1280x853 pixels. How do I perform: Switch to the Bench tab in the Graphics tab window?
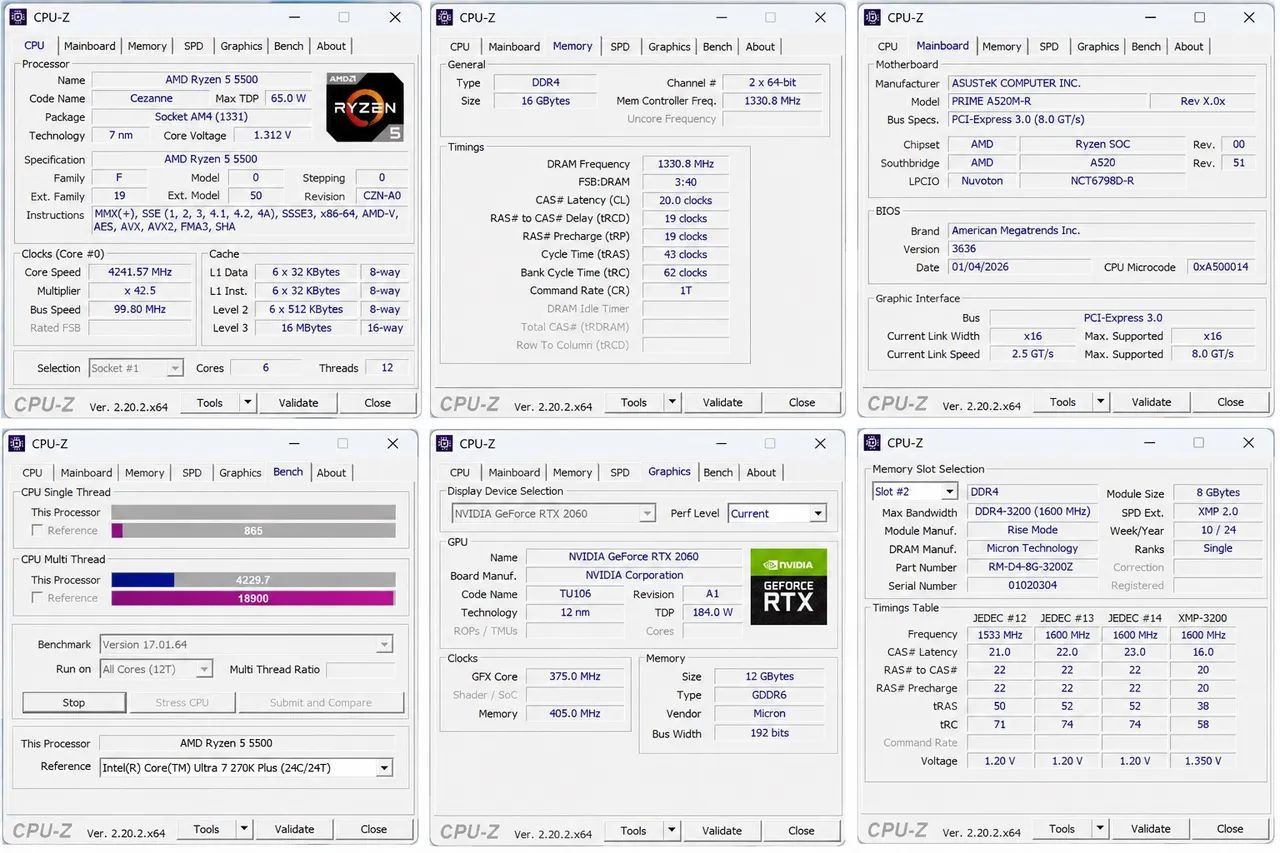[x=718, y=472]
